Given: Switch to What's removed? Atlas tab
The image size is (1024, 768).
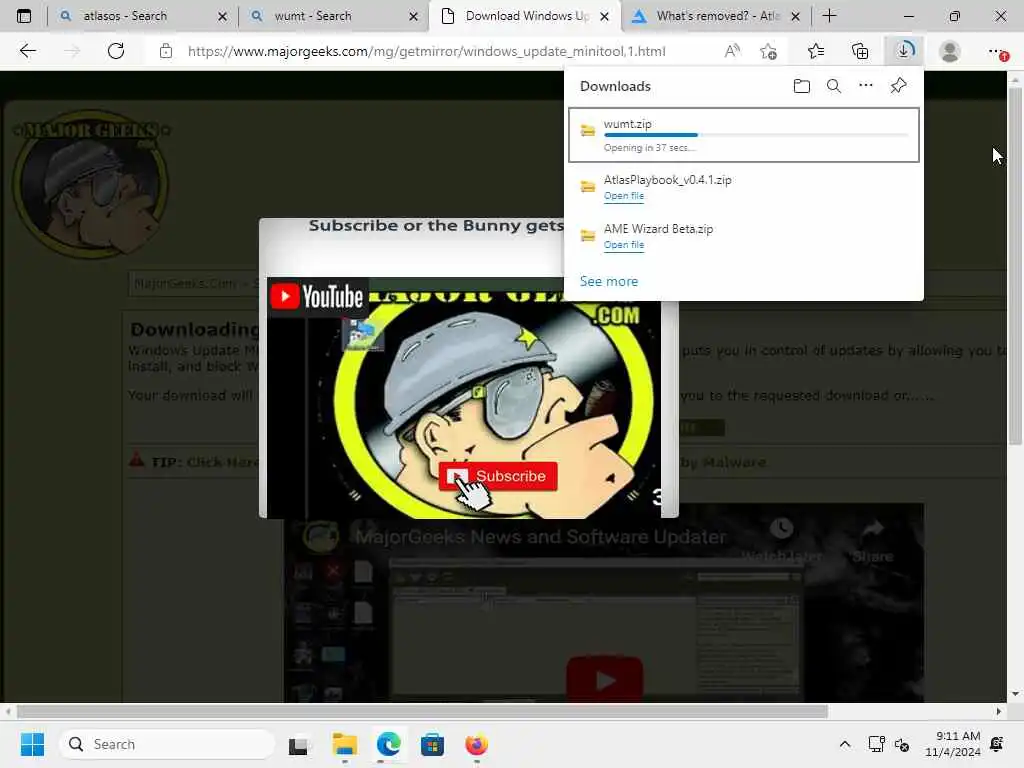Looking at the screenshot, I should [x=718, y=16].
